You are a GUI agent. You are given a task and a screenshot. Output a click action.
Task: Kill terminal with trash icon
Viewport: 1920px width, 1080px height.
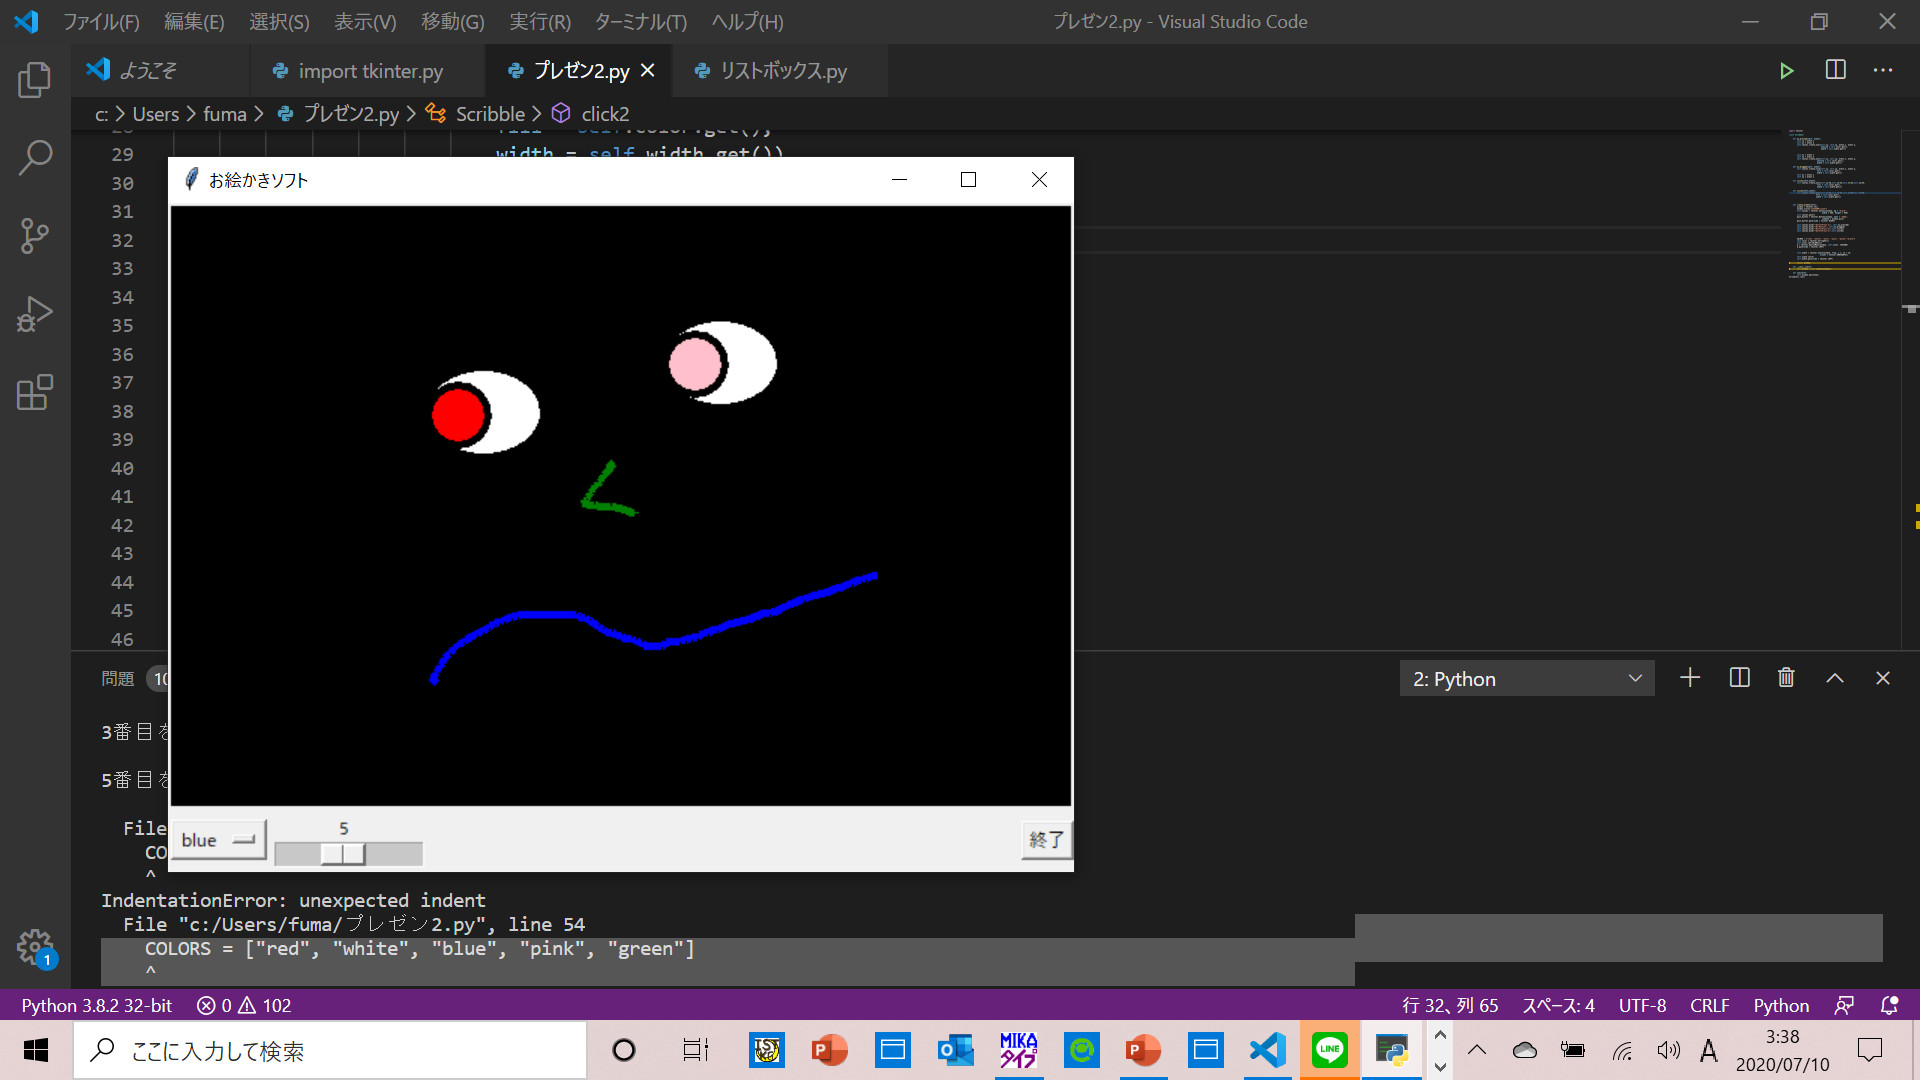(x=1786, y=678)
